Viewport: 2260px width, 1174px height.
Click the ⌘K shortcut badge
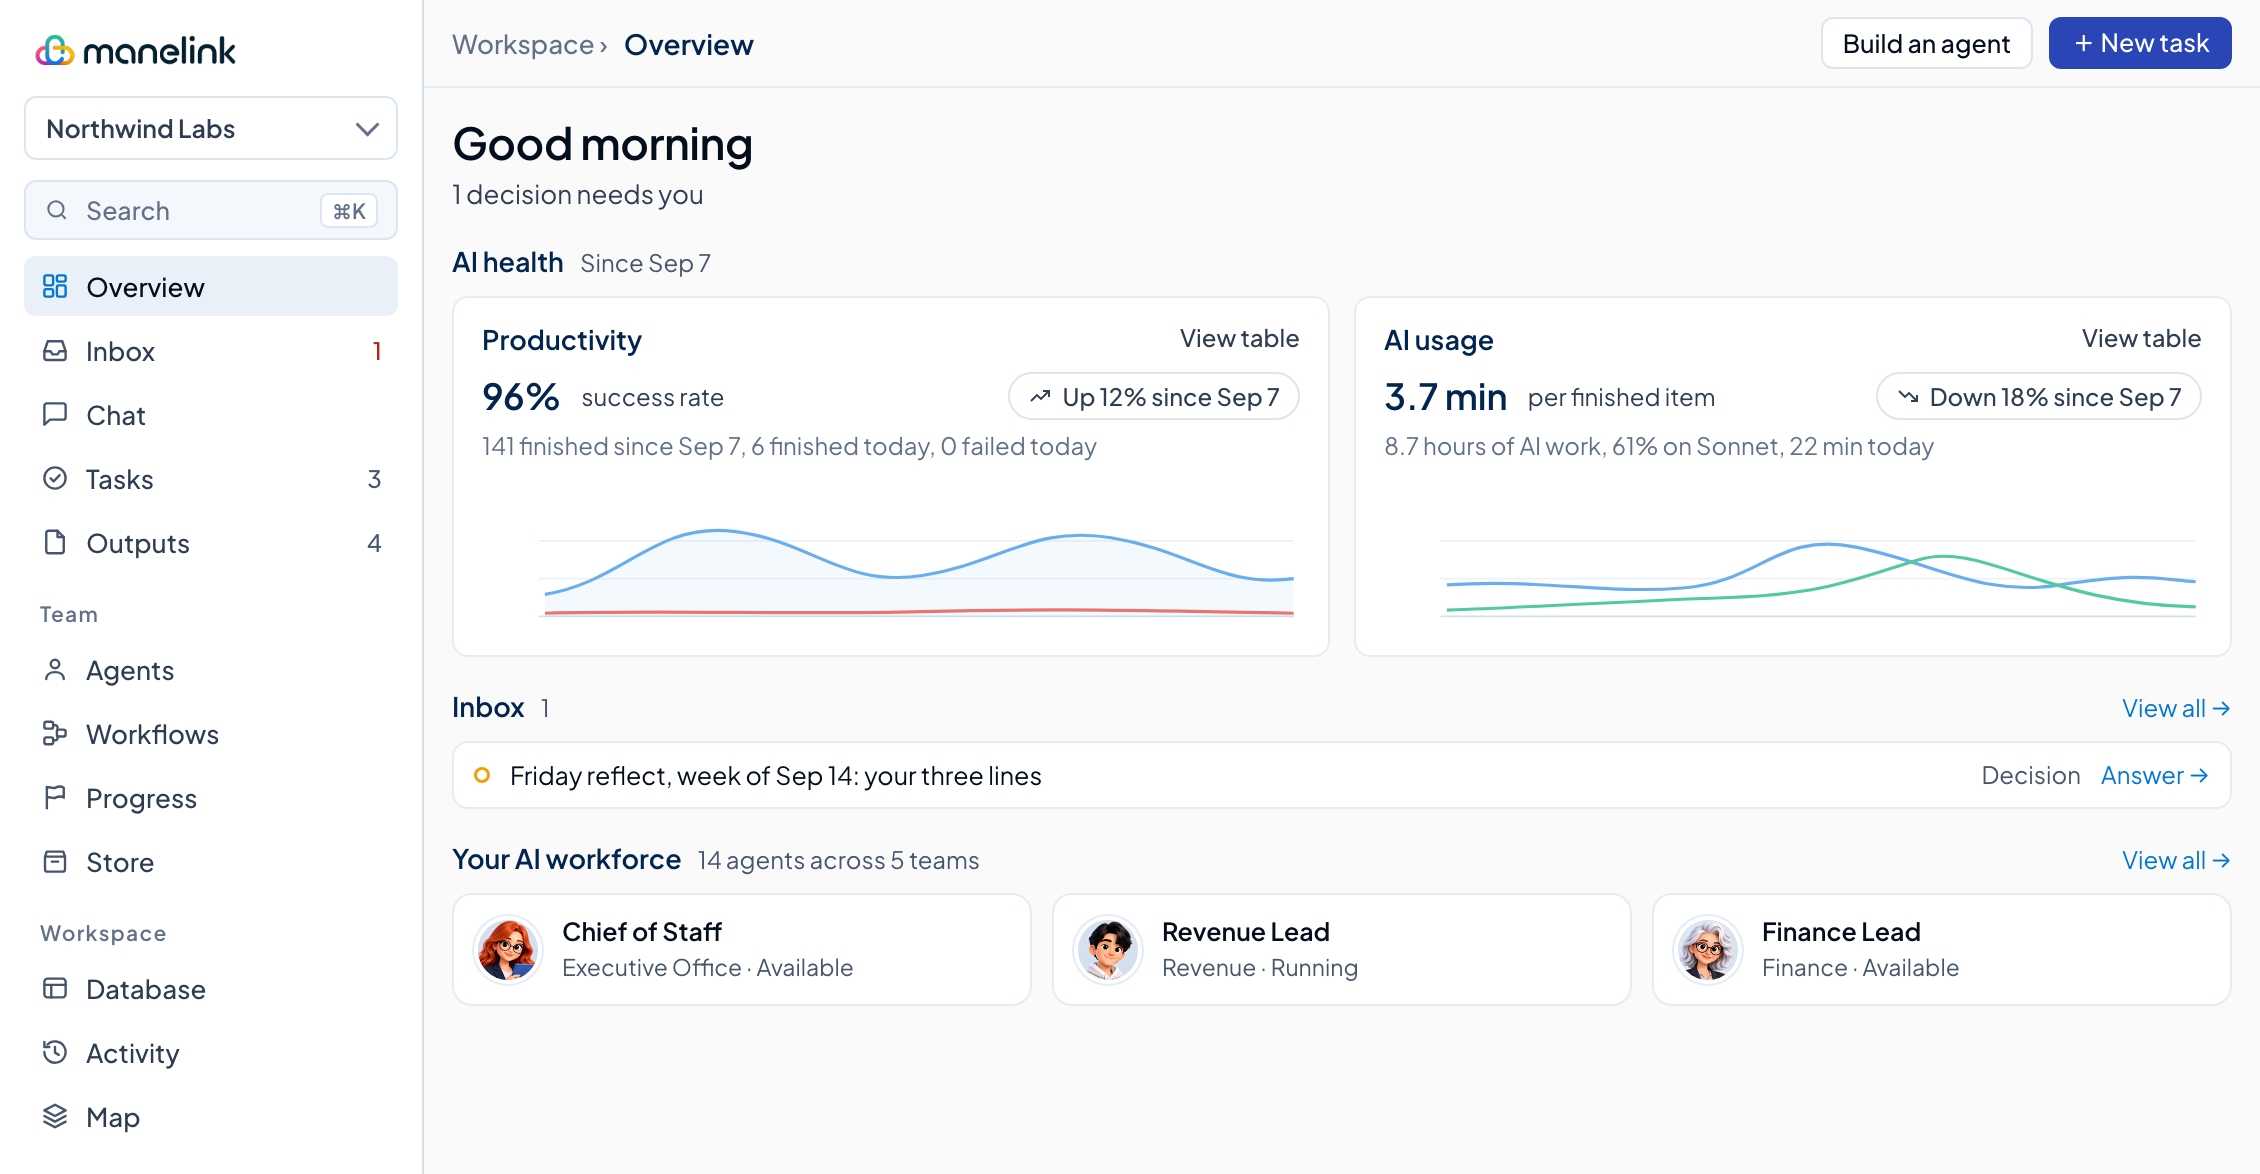point(349,211)
